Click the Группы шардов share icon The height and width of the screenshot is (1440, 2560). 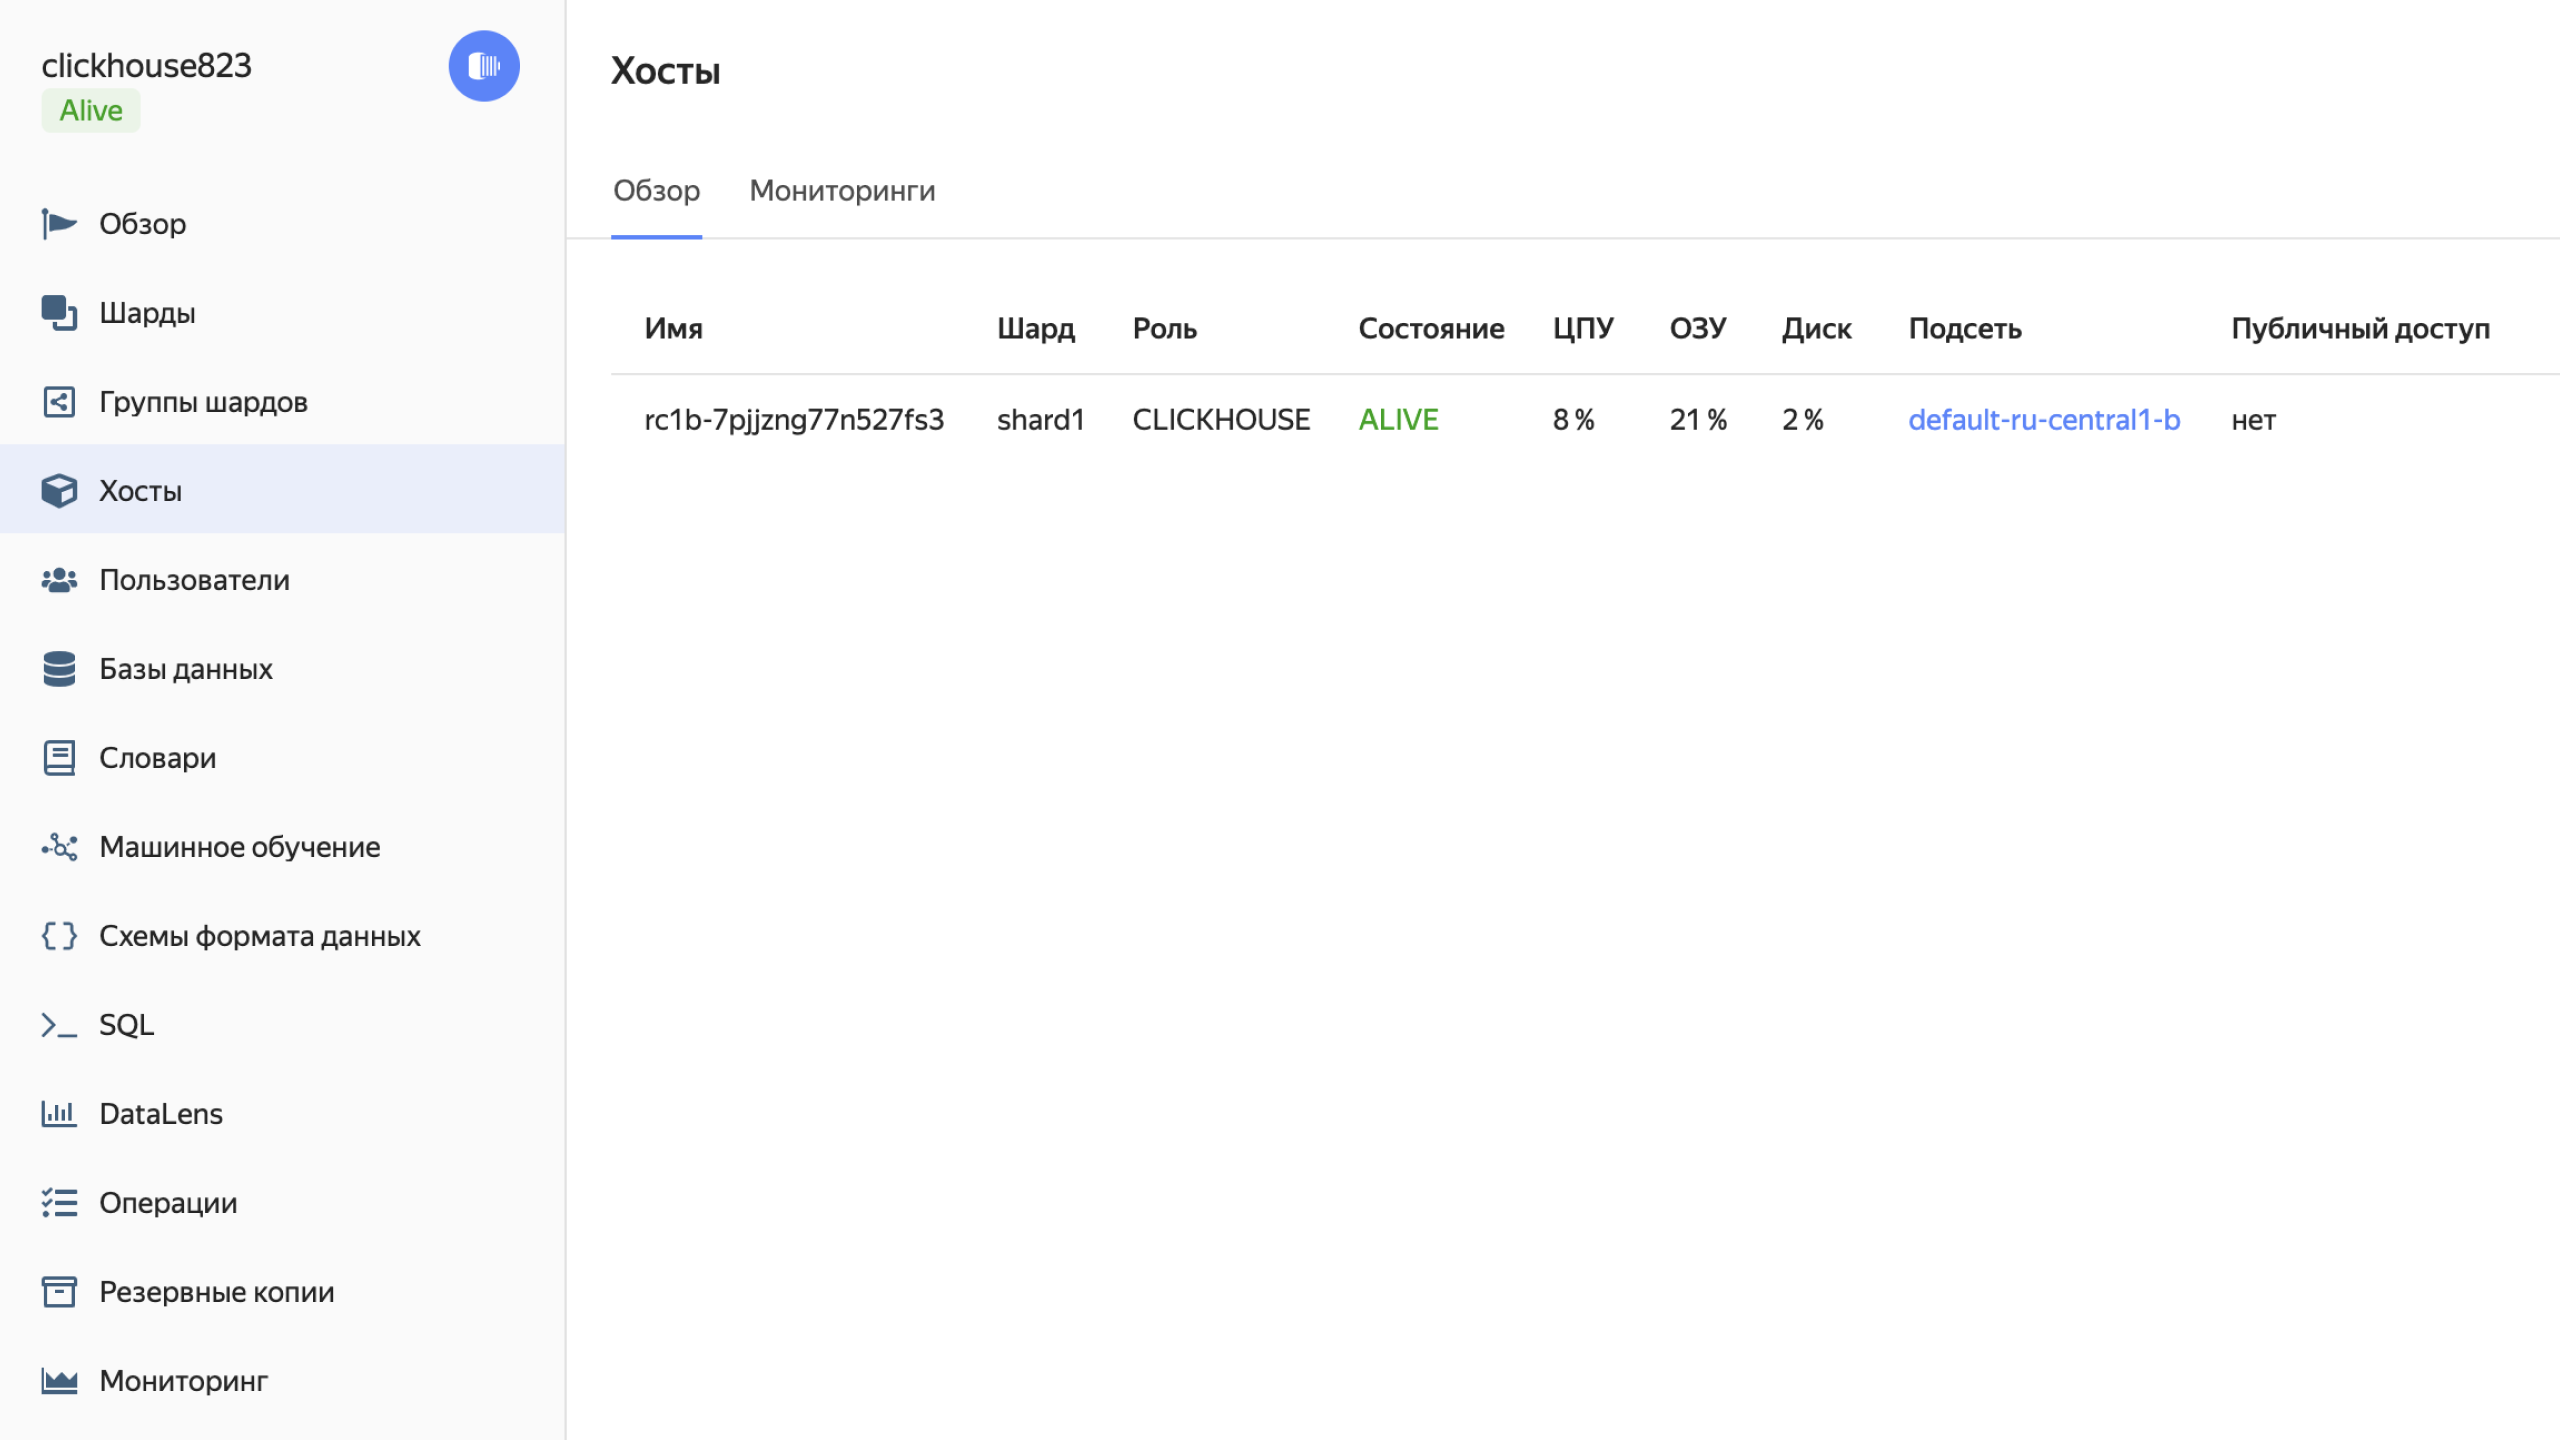tap(59, 402)
